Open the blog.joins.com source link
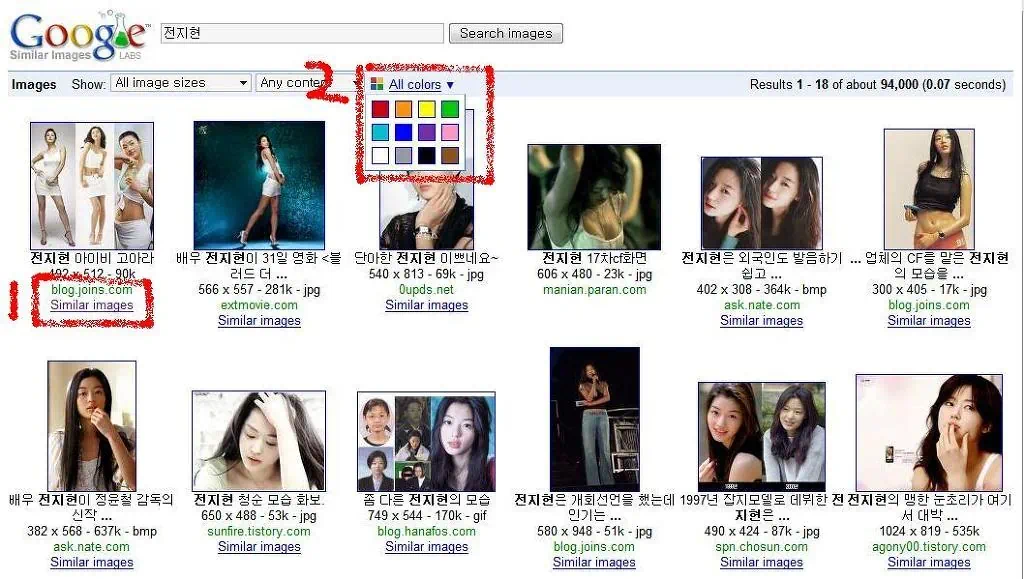 [91, 289]
